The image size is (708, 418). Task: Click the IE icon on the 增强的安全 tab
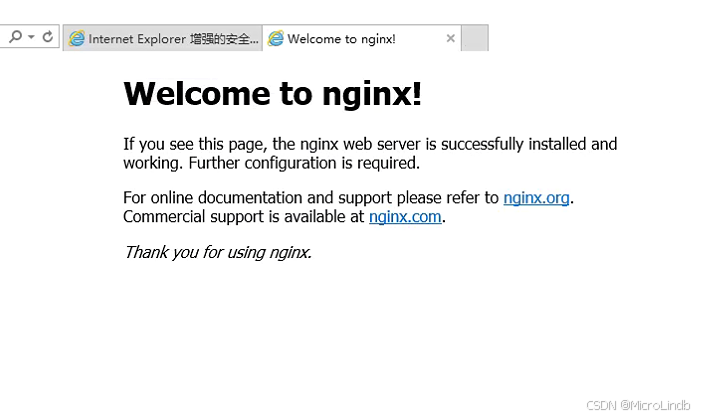(x=76, y=38)
